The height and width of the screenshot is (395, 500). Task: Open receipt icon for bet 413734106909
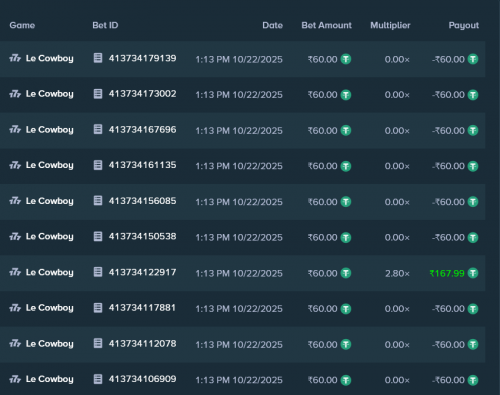pos(98,379)
